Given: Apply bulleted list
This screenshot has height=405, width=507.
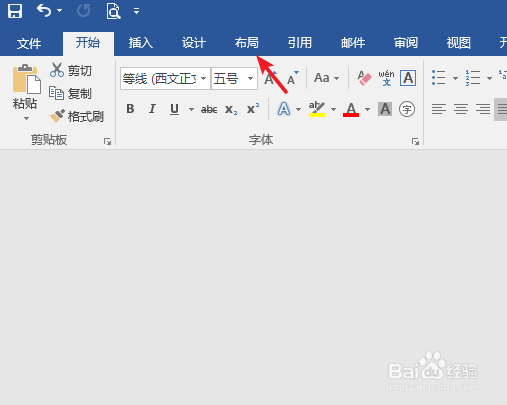Looking at the screenshot, I should click(439, 78).
